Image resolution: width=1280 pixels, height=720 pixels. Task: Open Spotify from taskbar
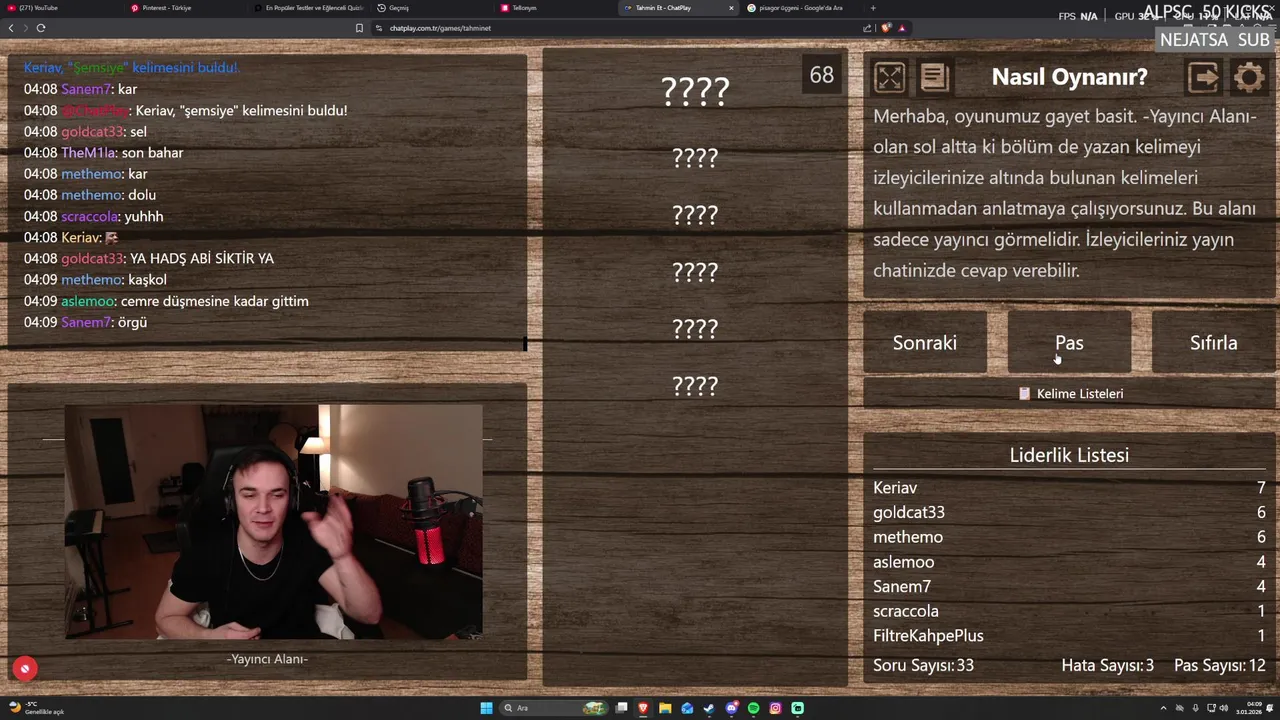[x=753, y=708]
